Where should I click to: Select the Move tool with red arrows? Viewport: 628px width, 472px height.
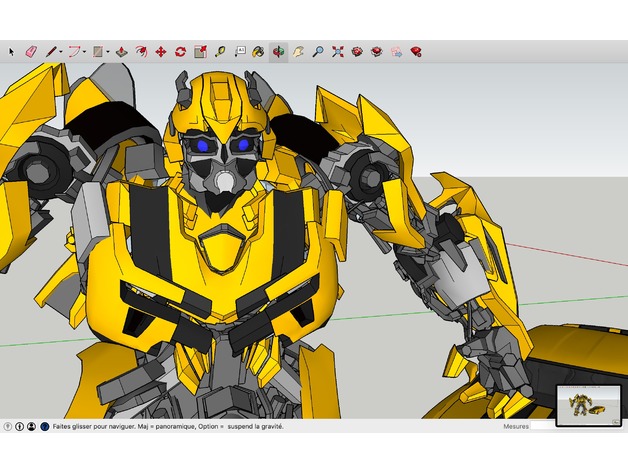(161, 52)
